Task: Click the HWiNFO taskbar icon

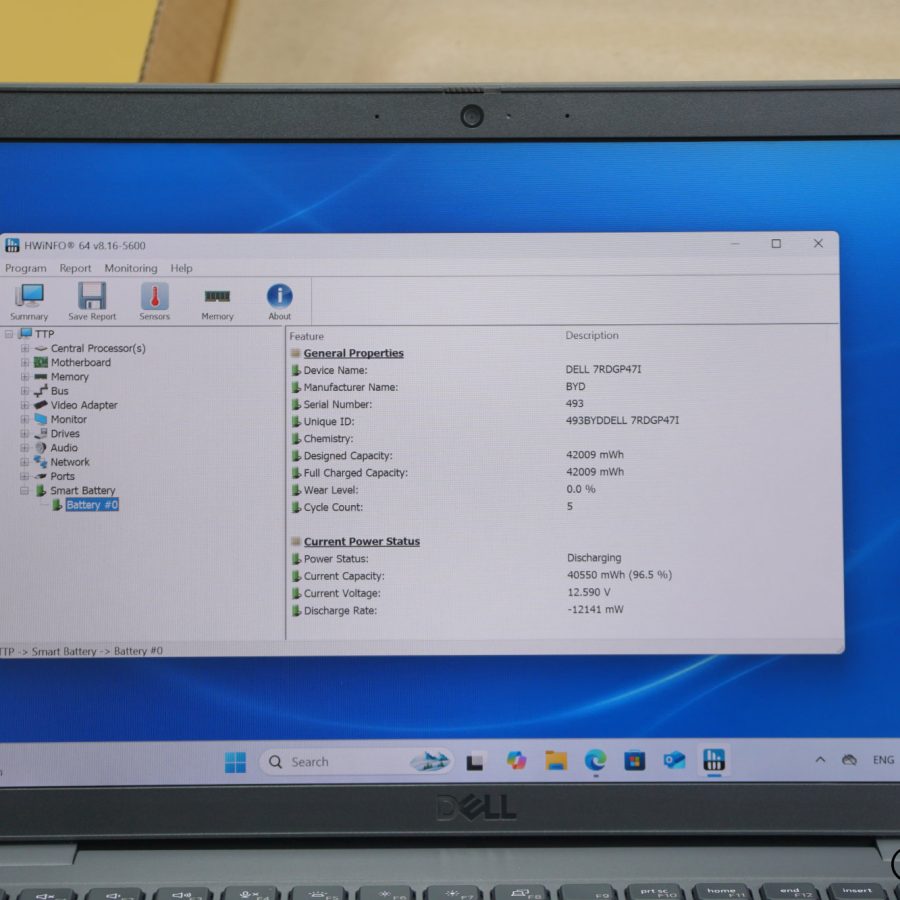Action: coord(714,761)
